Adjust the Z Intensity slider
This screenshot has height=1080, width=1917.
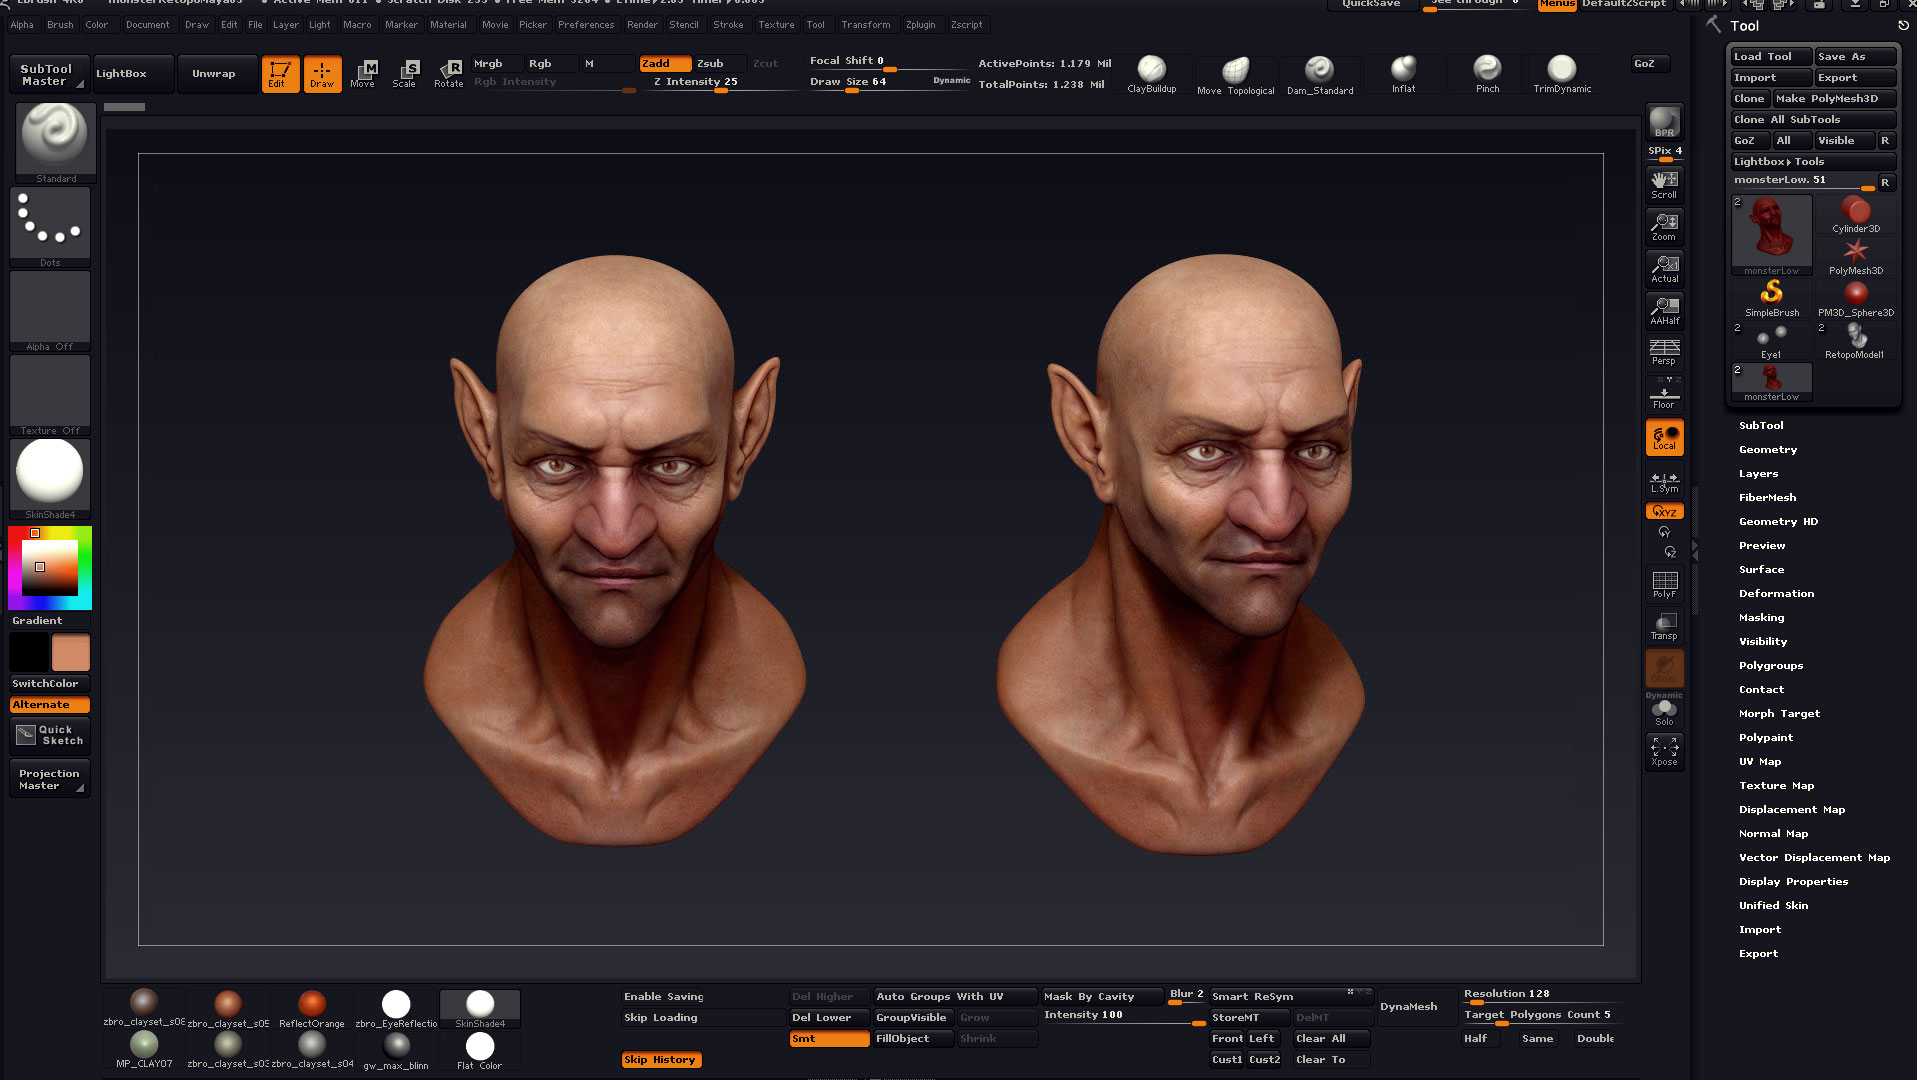(x=725, y=82)
